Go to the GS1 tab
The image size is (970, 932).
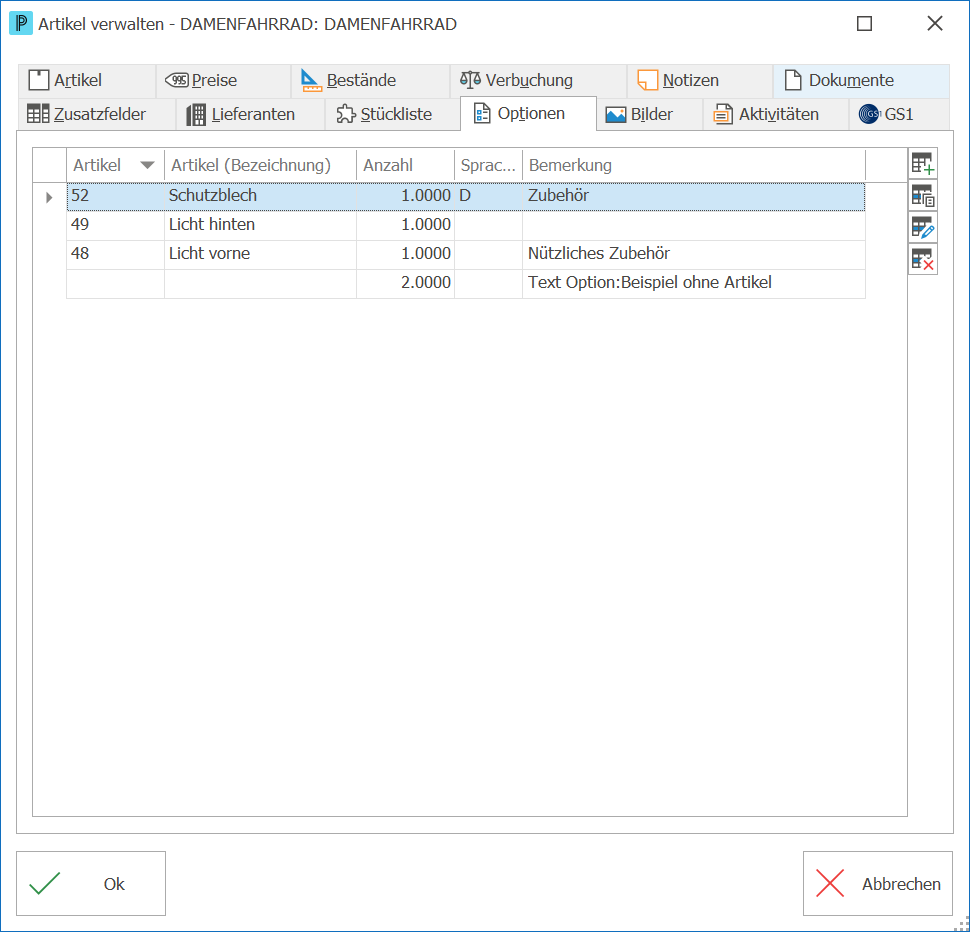(x=899, y=114)
